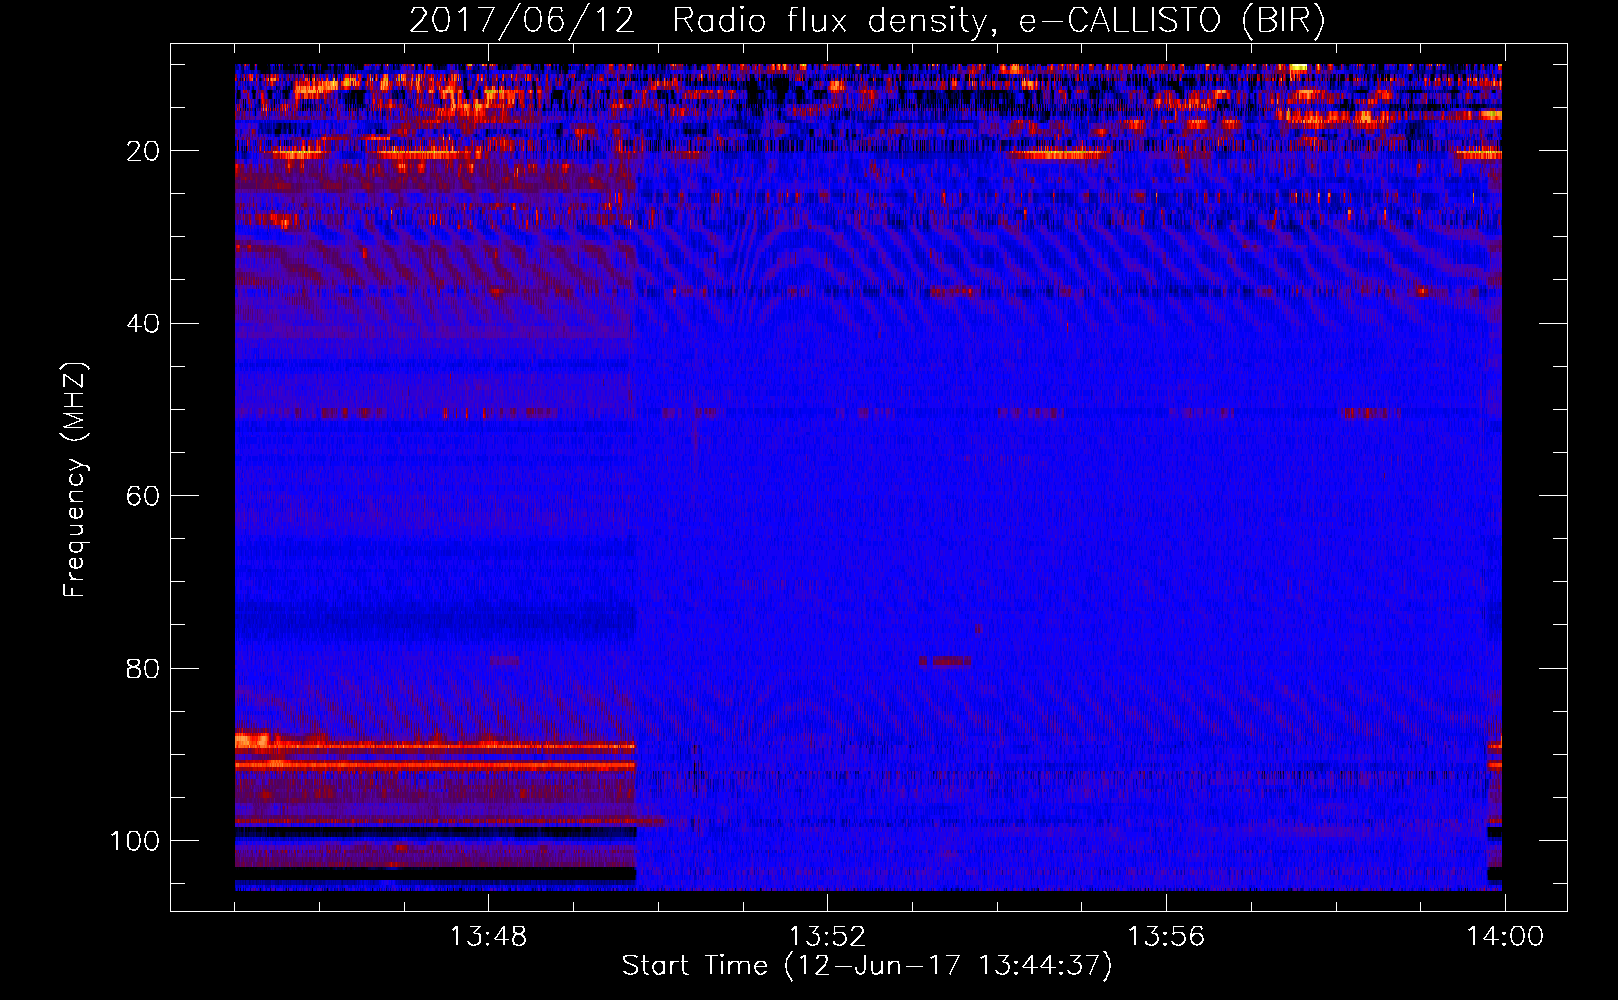This screenshot has width=1618, height=1000.
Task: Click the 80 MHz frequency tick label
Action: [143, 669]
